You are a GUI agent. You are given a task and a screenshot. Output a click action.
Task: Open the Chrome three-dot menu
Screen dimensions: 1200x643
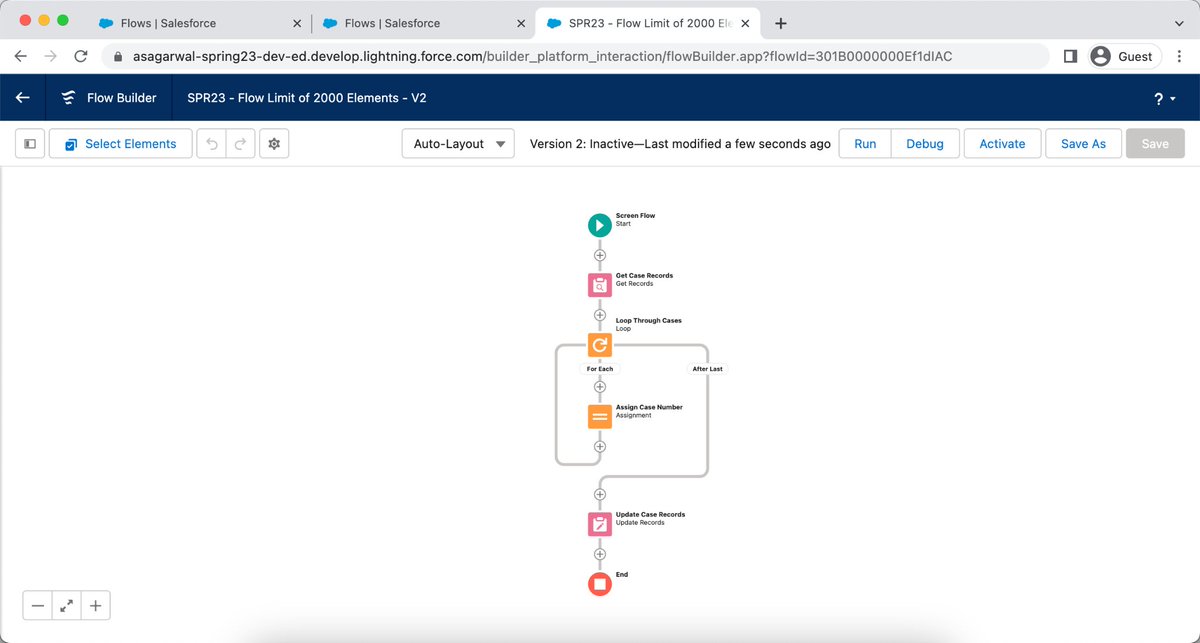coord(1180,57)
